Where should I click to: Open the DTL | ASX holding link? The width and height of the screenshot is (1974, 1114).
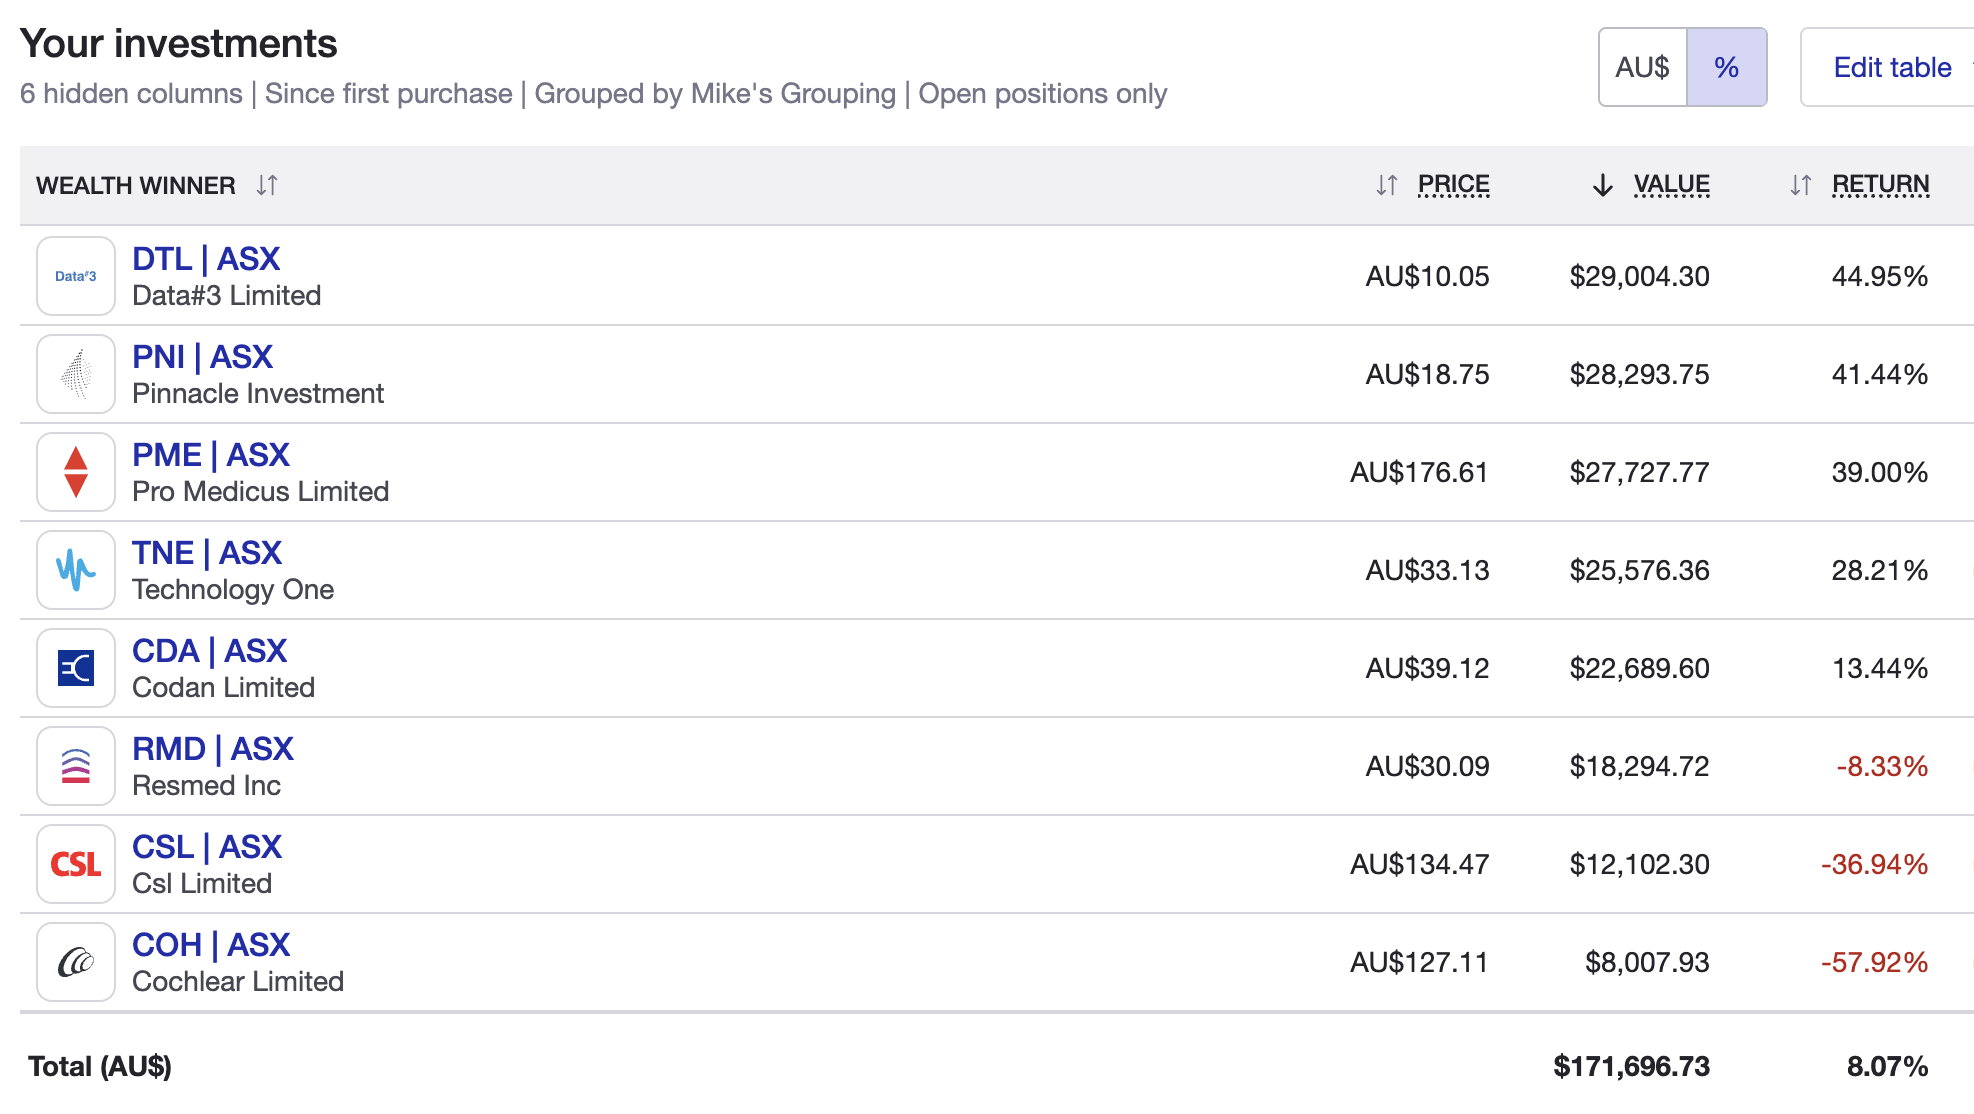(x=206, y=259)
